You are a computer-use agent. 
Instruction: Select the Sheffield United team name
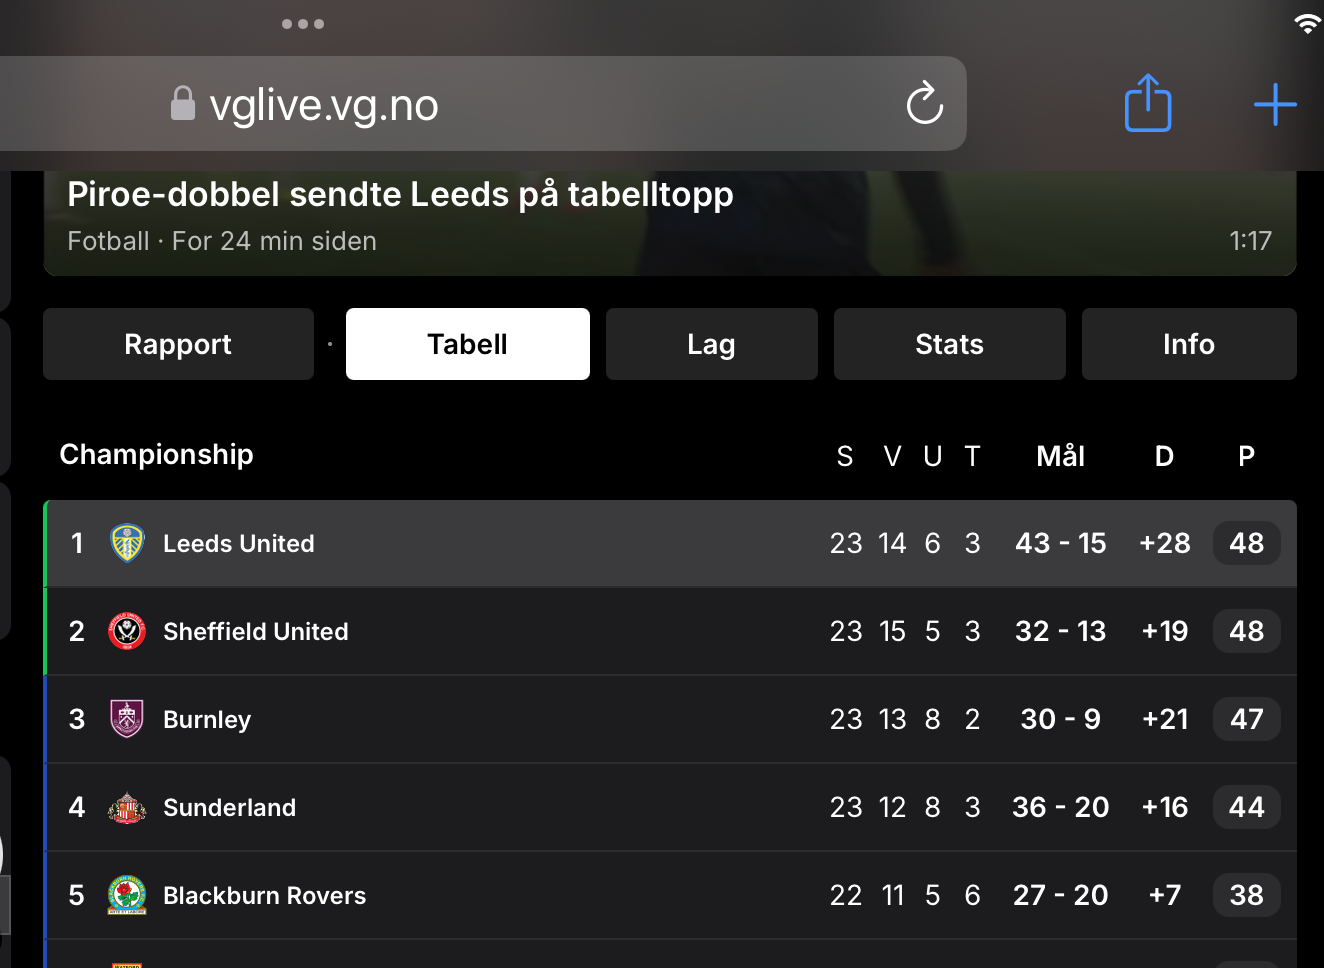[x=256, y=631]
